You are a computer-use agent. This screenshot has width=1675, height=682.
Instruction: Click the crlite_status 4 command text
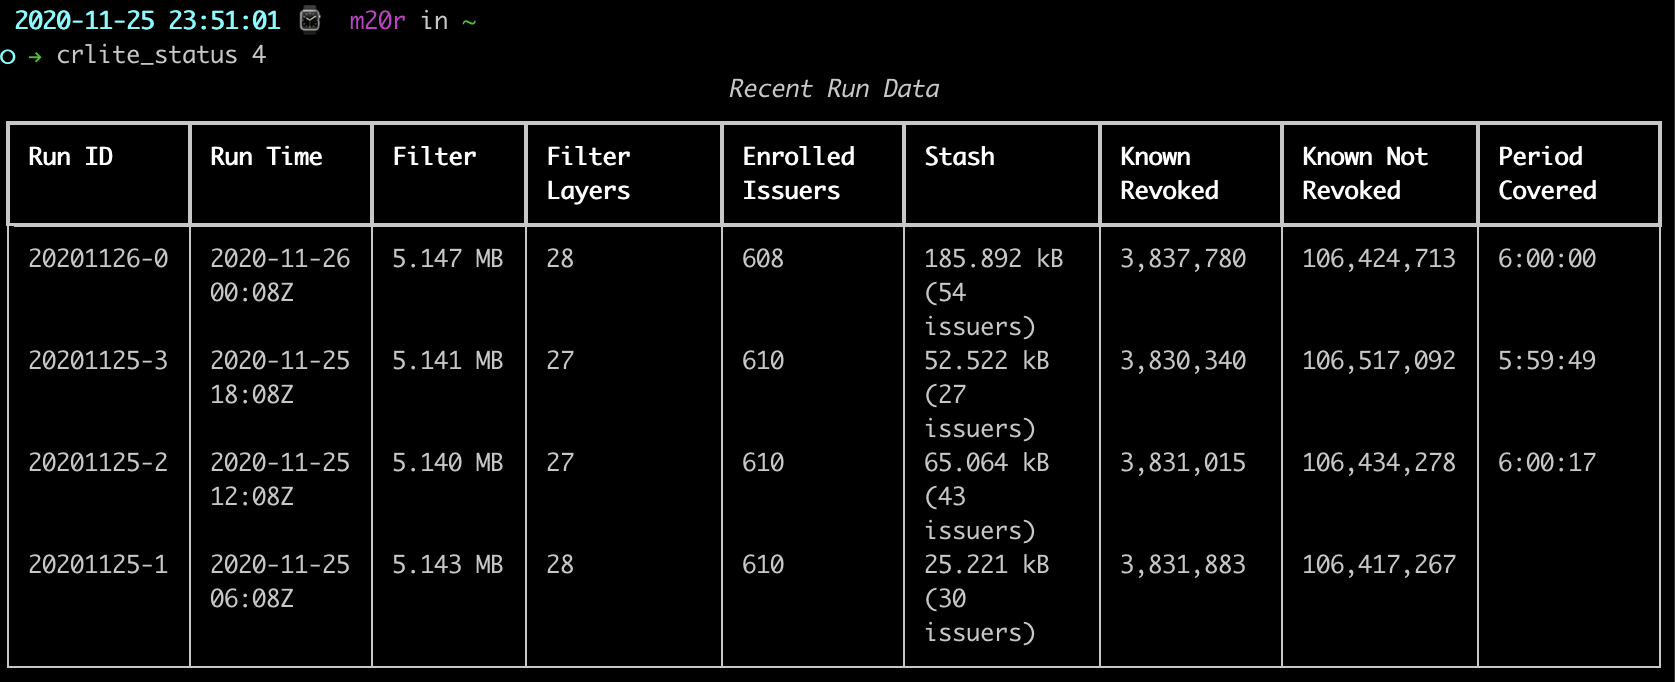click(x=161, y=55)
